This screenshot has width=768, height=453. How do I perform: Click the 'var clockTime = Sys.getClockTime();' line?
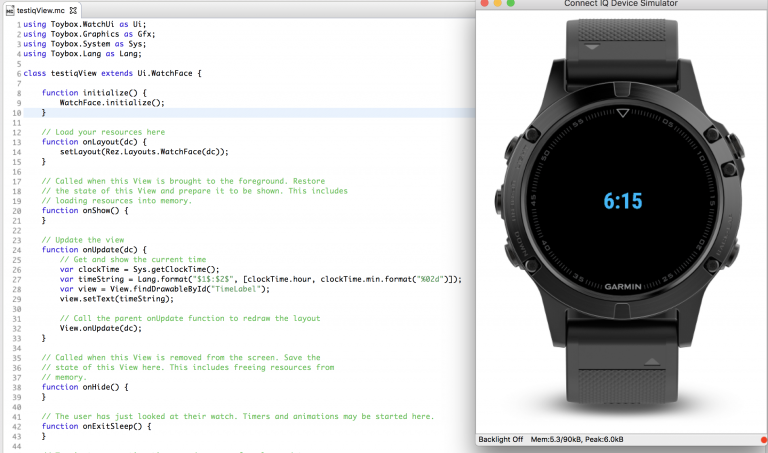(140, 269)
